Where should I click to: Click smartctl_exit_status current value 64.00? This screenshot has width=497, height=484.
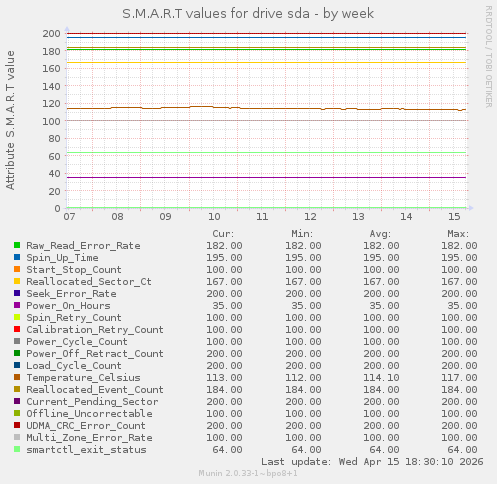click(228, 450)
